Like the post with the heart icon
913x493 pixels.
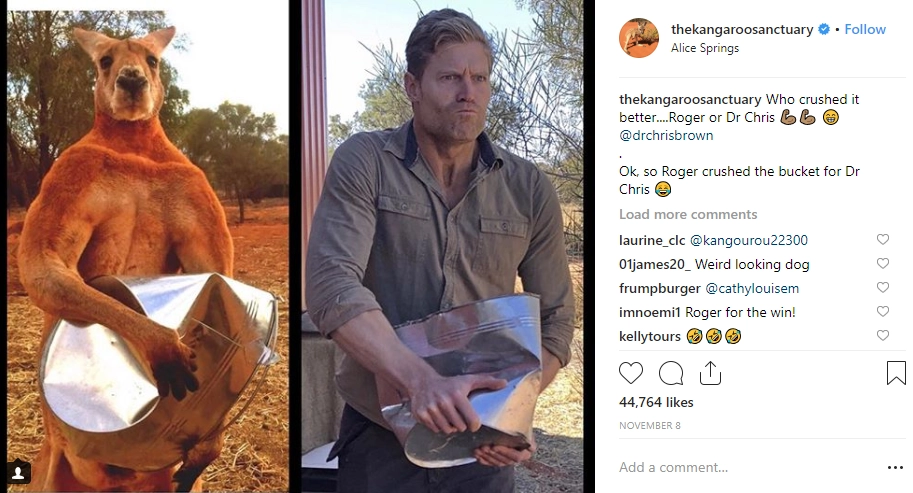[631, 374]
